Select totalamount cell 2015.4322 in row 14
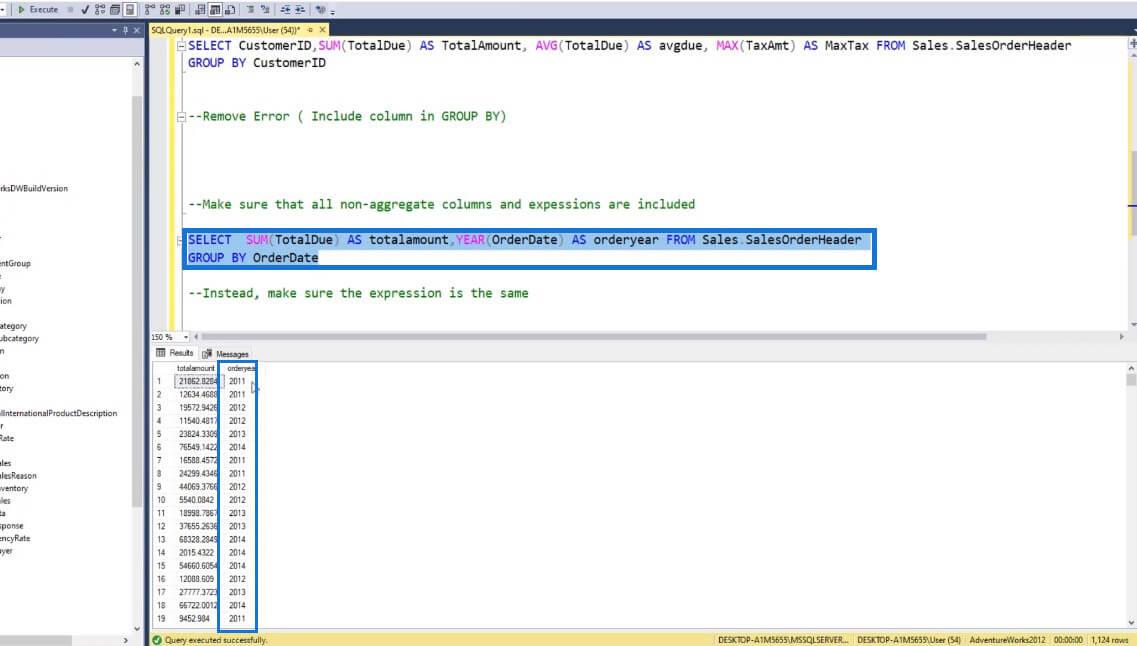Screen dimensions: 1137x646 point(197,552)
